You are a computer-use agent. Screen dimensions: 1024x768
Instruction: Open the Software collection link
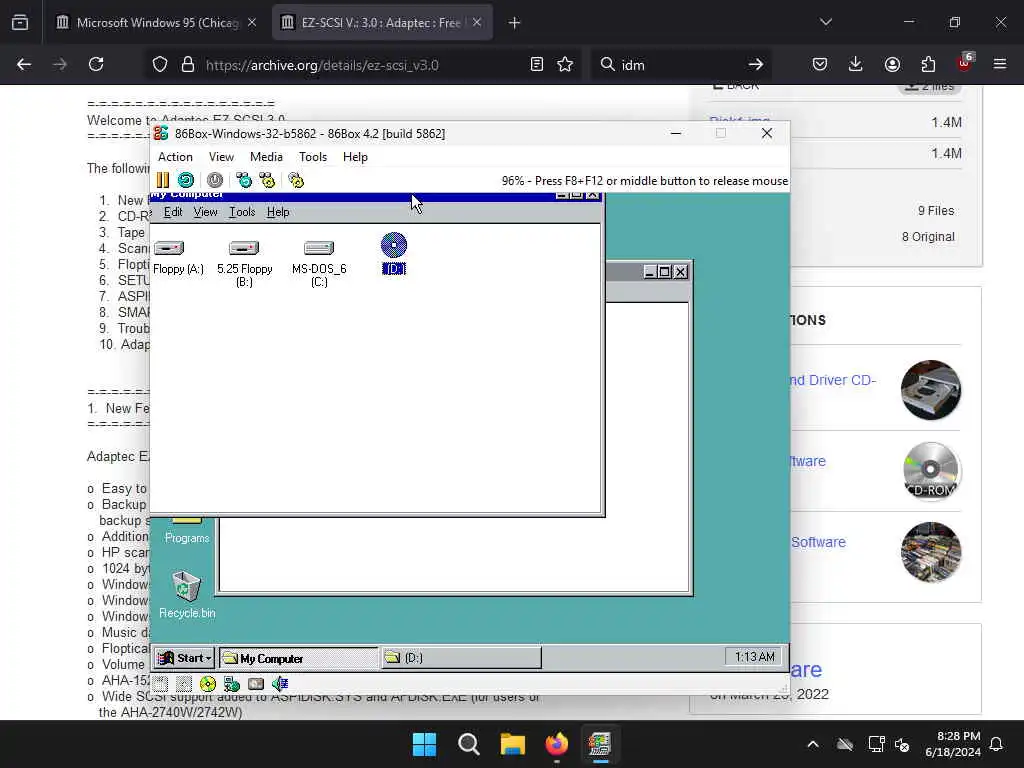818,542
